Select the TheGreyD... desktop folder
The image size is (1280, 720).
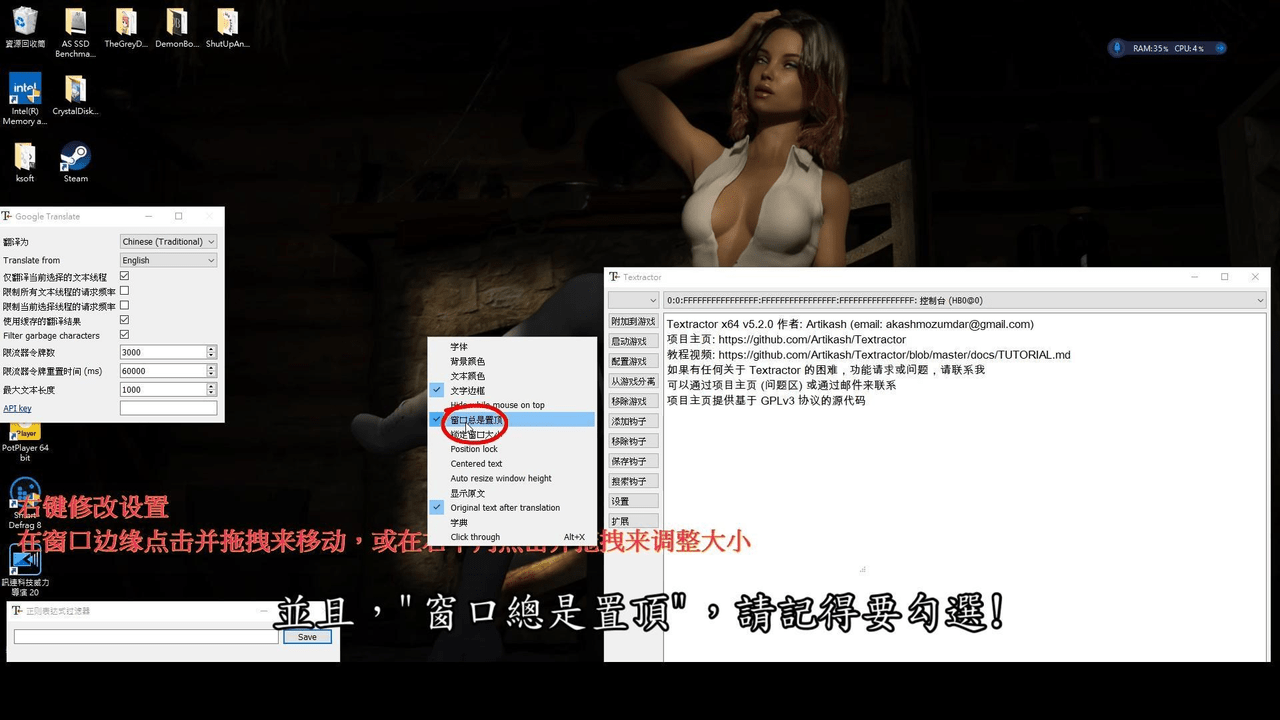[x=125, y=28]
